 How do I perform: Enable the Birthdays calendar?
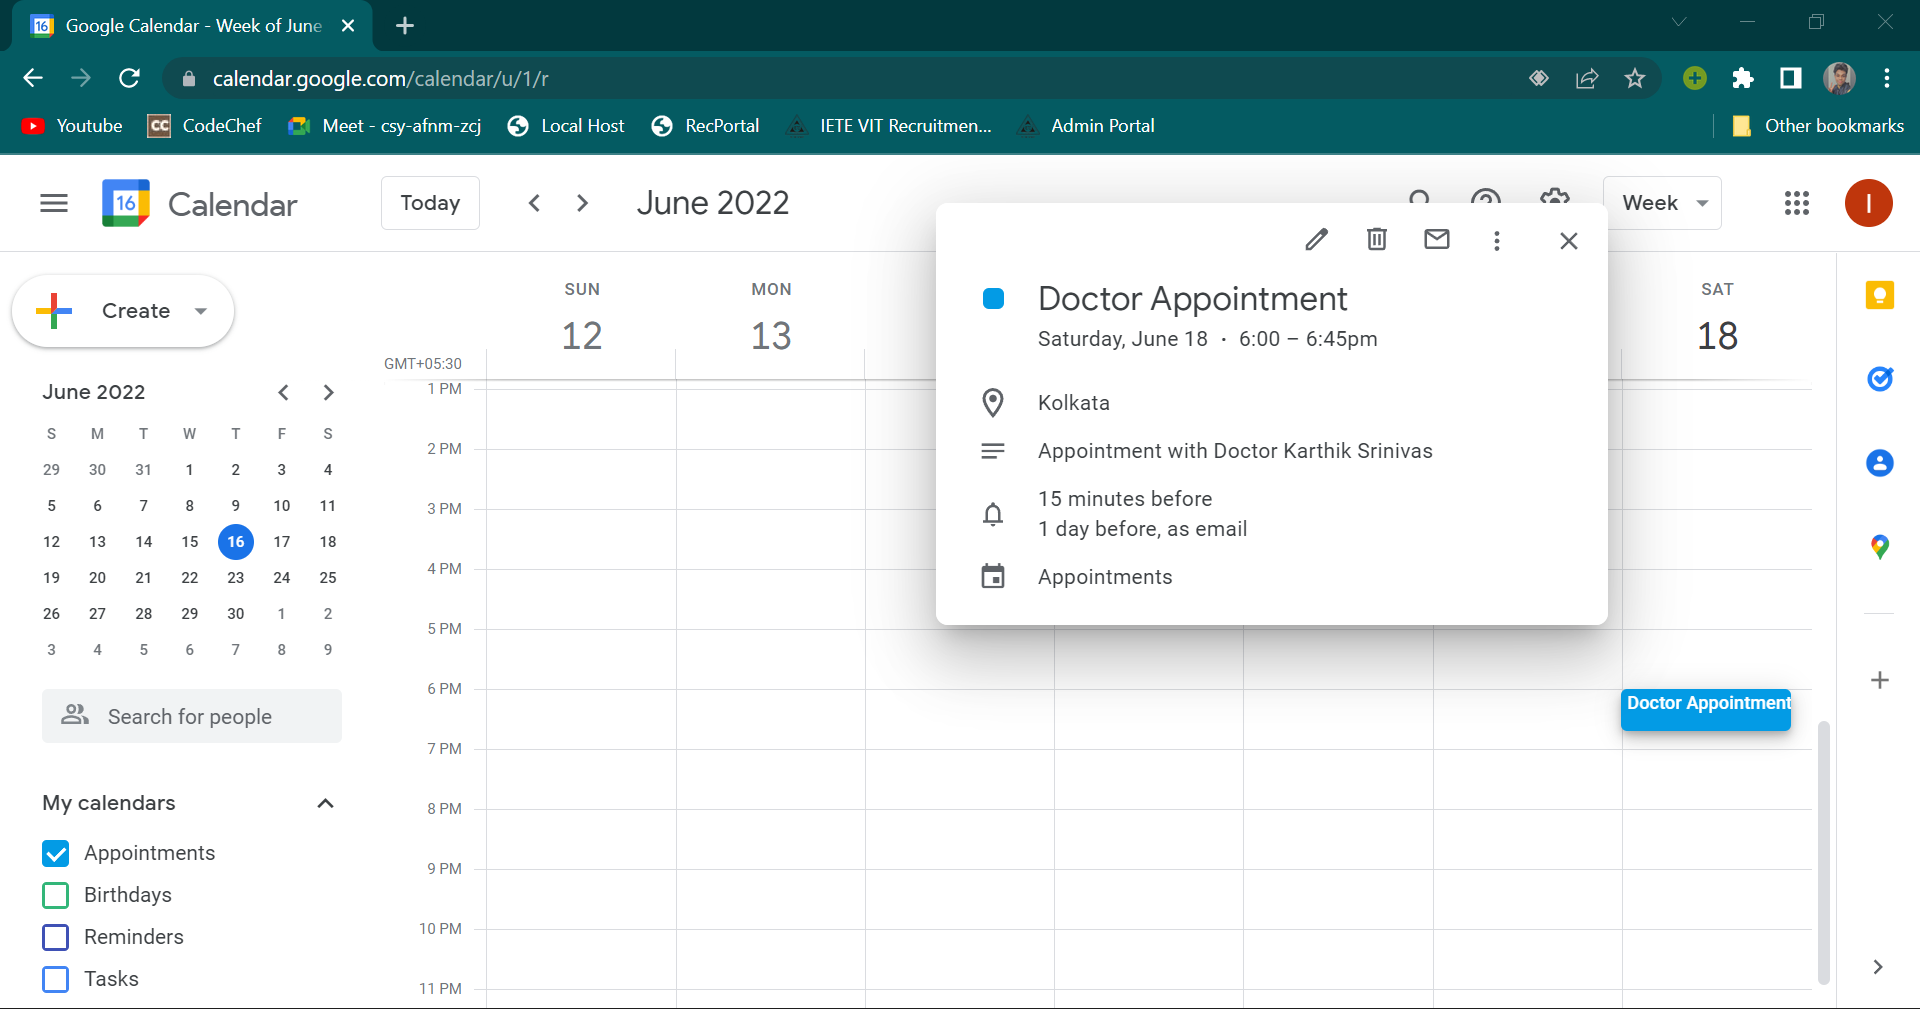pyautogui.click(x=56, y=895)
